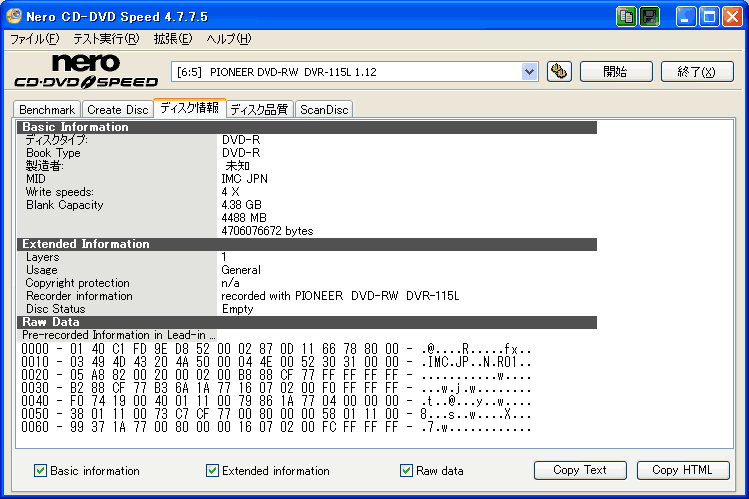Click the Recorder information value text

[x=340, y=296]
